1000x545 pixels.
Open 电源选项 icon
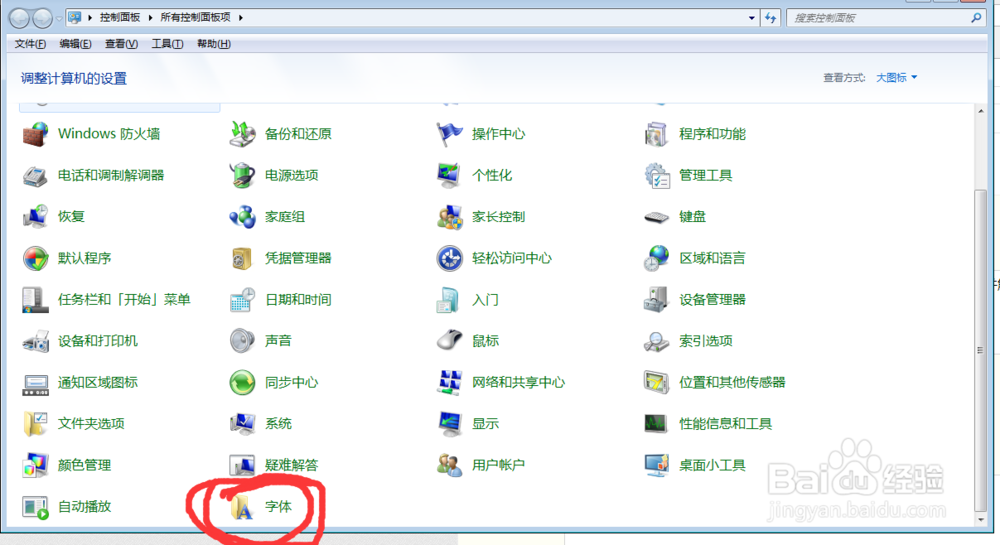pyautogui.click(x=242, y=175)
